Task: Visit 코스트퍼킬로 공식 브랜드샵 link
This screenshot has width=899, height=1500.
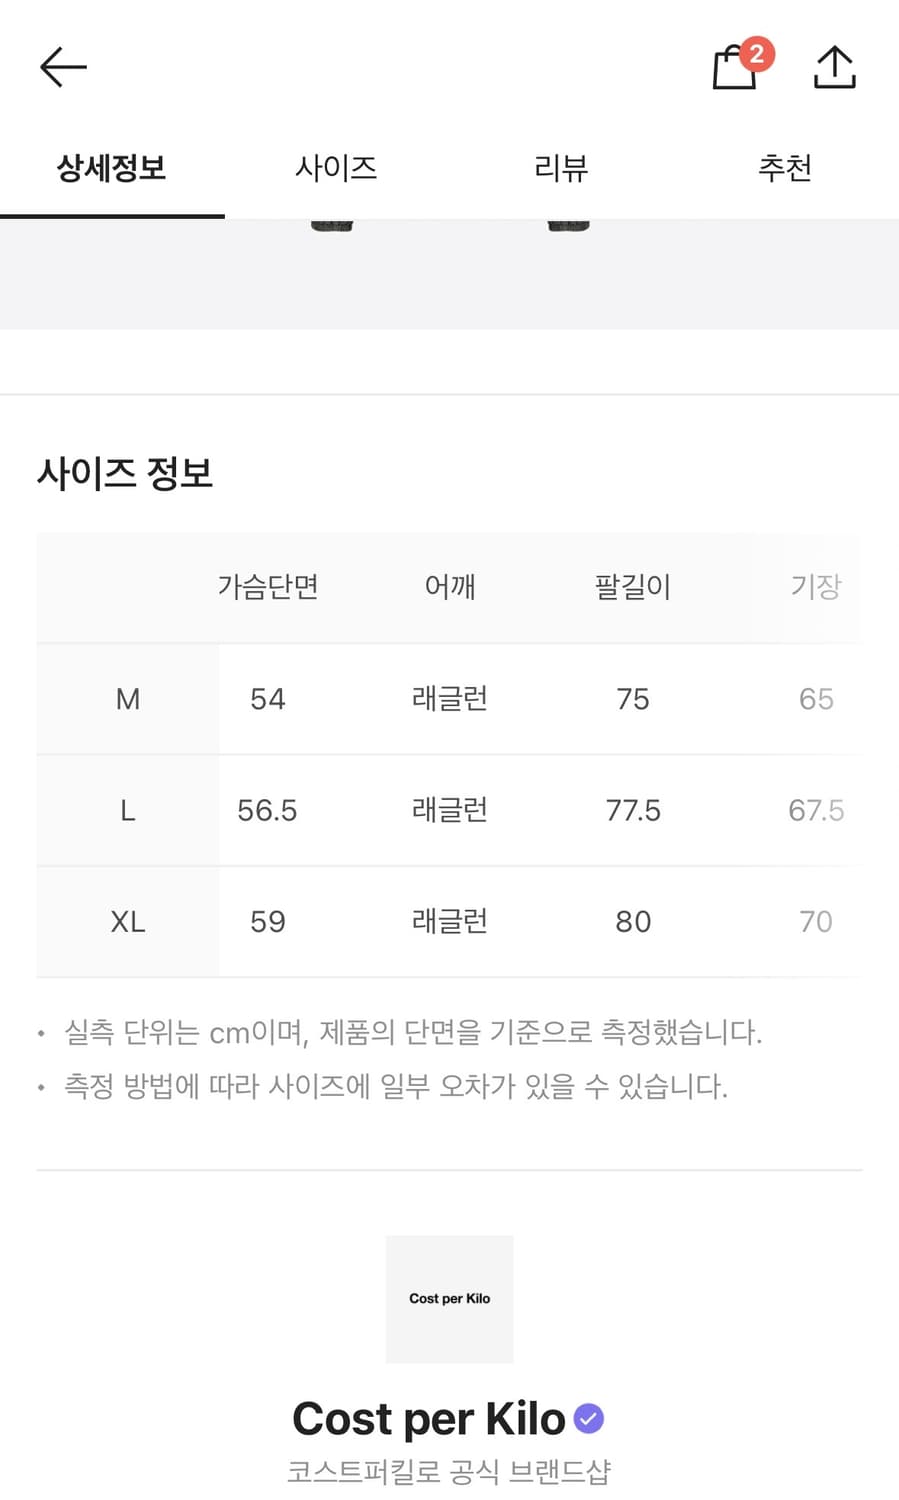Action: (448, 1471)
